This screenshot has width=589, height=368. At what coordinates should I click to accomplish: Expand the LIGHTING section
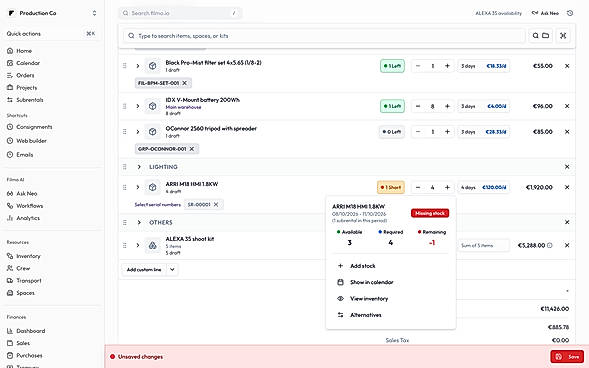139,167
